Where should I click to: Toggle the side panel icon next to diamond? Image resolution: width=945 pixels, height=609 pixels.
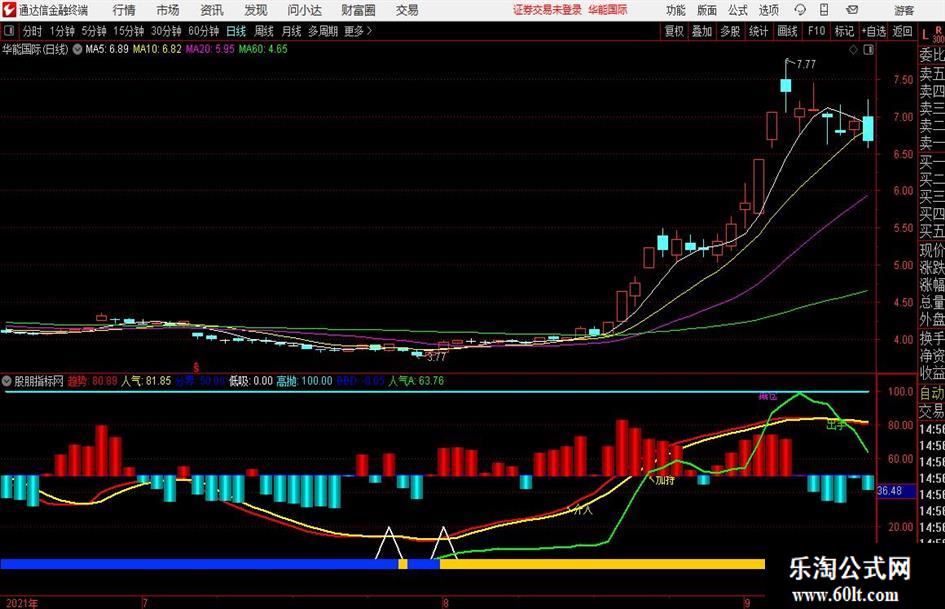[868, 50]
